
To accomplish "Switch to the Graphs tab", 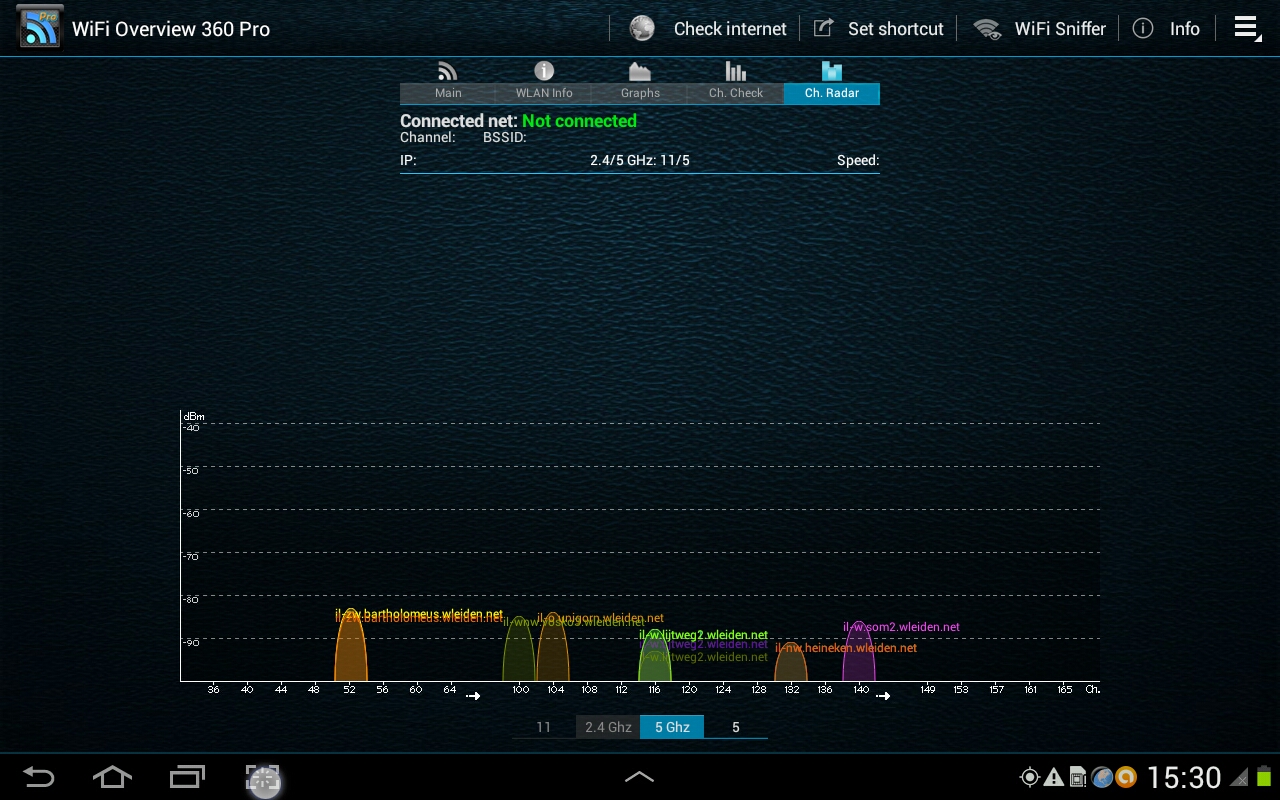I will [x=640, y=82].
